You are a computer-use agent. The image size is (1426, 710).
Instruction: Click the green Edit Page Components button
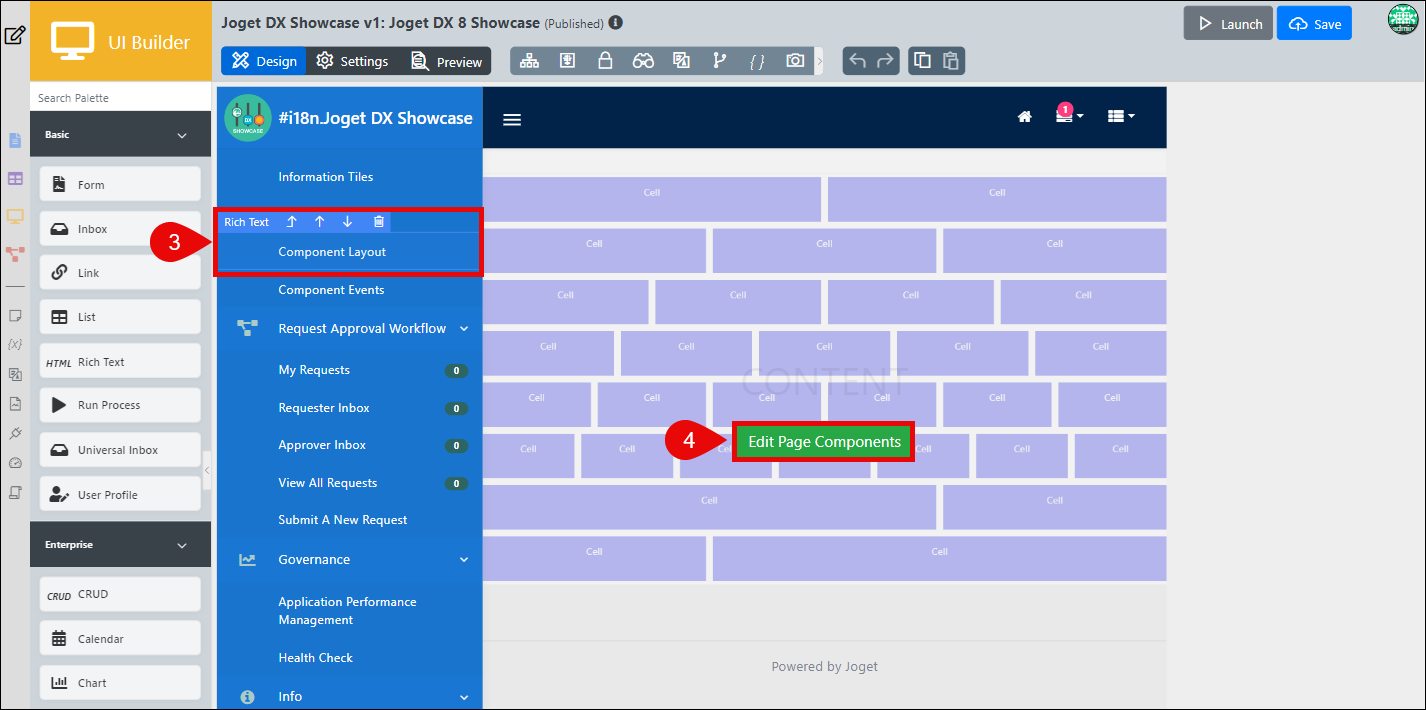click(824, 442)
